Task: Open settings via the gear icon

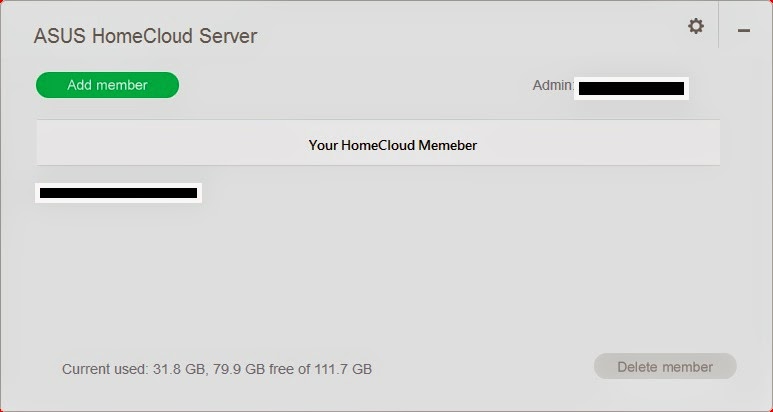Action: (696, 26)
